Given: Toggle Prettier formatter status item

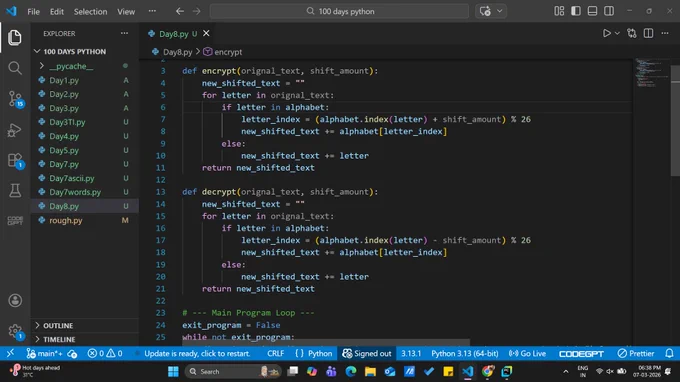Looking at the screenshot, I should click(636, 353).
